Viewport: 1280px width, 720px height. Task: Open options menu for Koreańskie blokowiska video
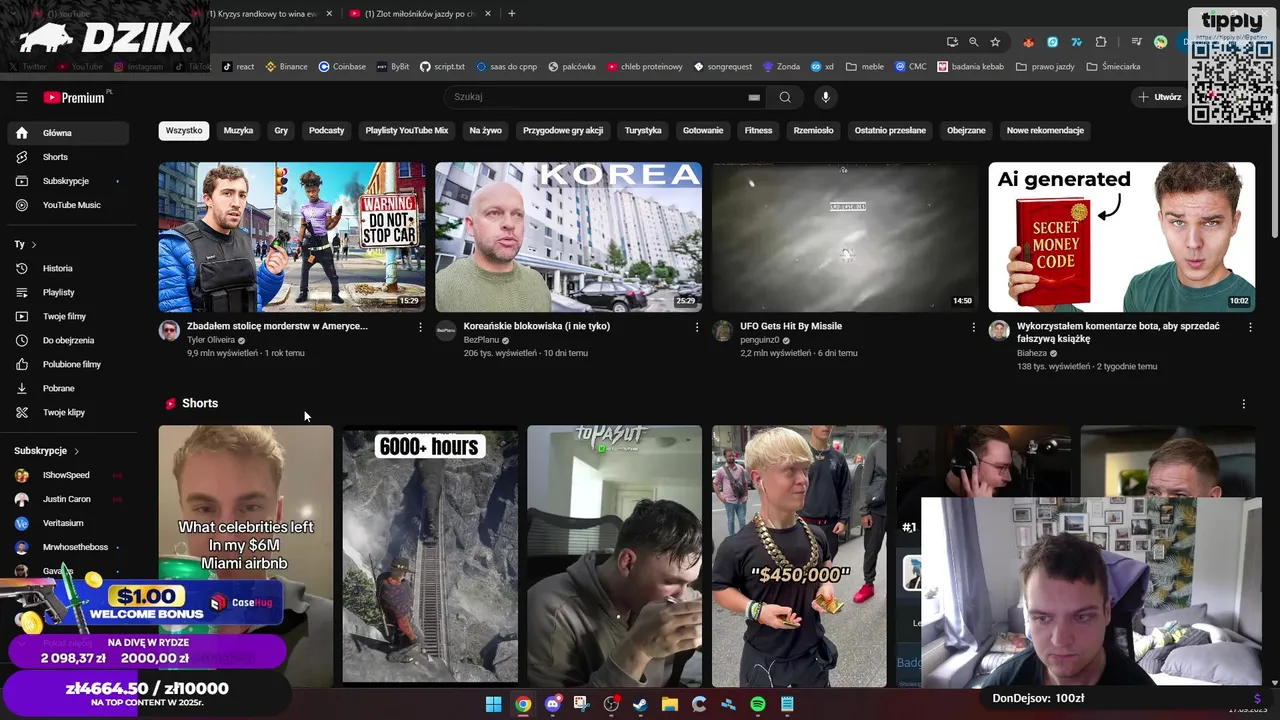[x=697, y=327]
